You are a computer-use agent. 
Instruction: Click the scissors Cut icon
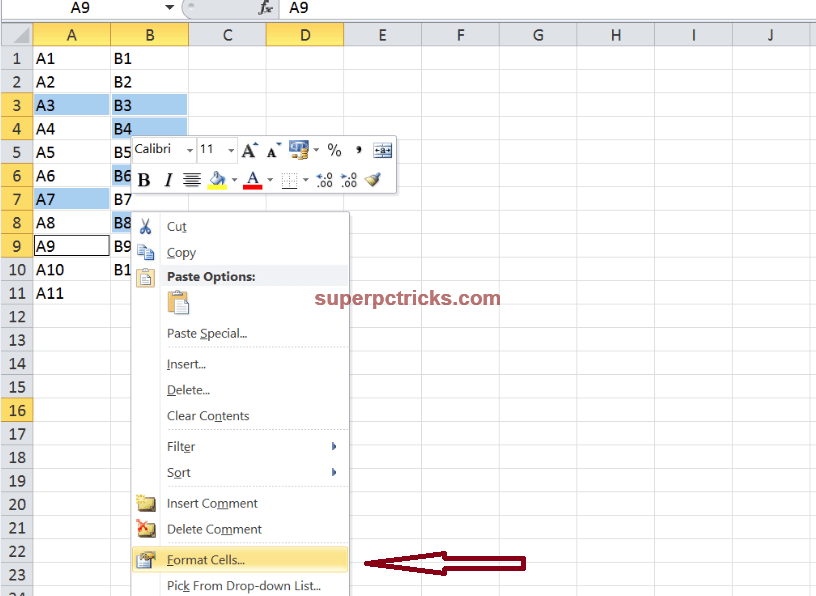click(145, 226)
